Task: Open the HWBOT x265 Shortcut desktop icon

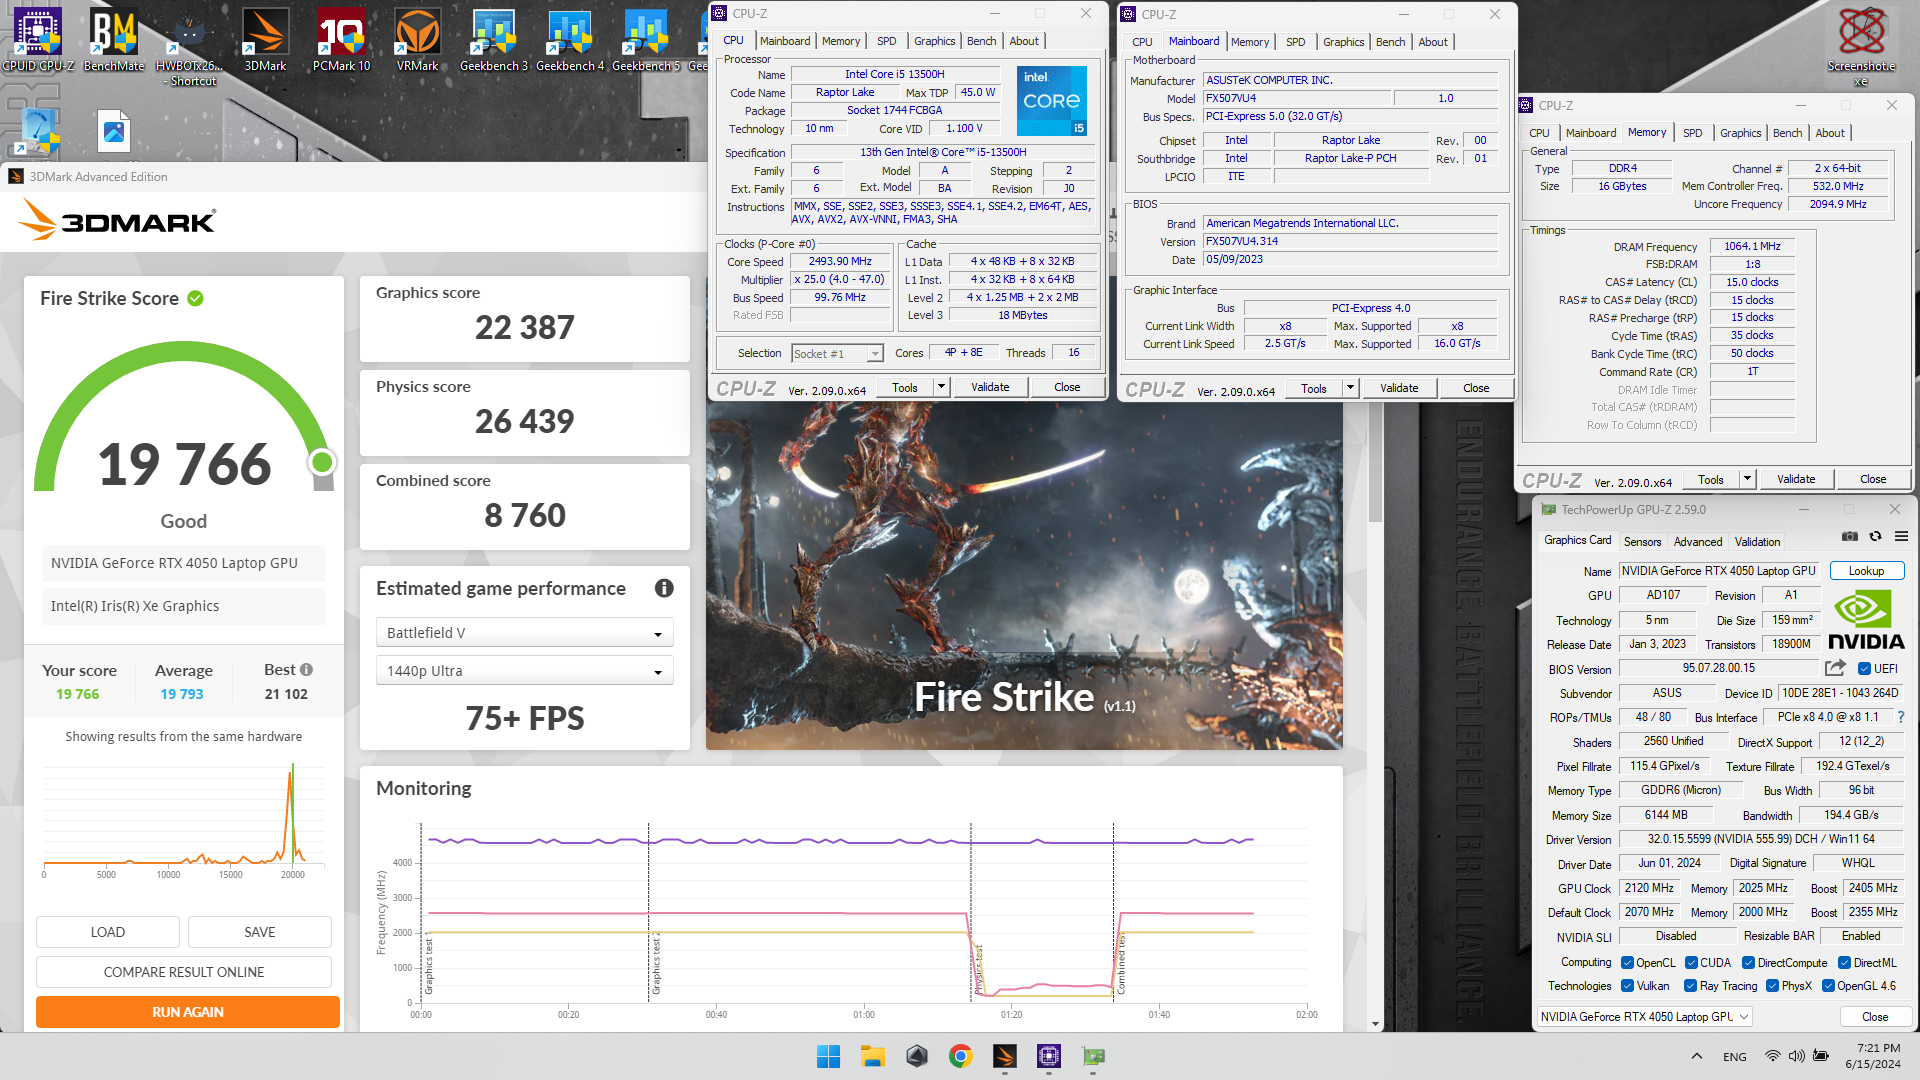Action: [x=190, y=47]
